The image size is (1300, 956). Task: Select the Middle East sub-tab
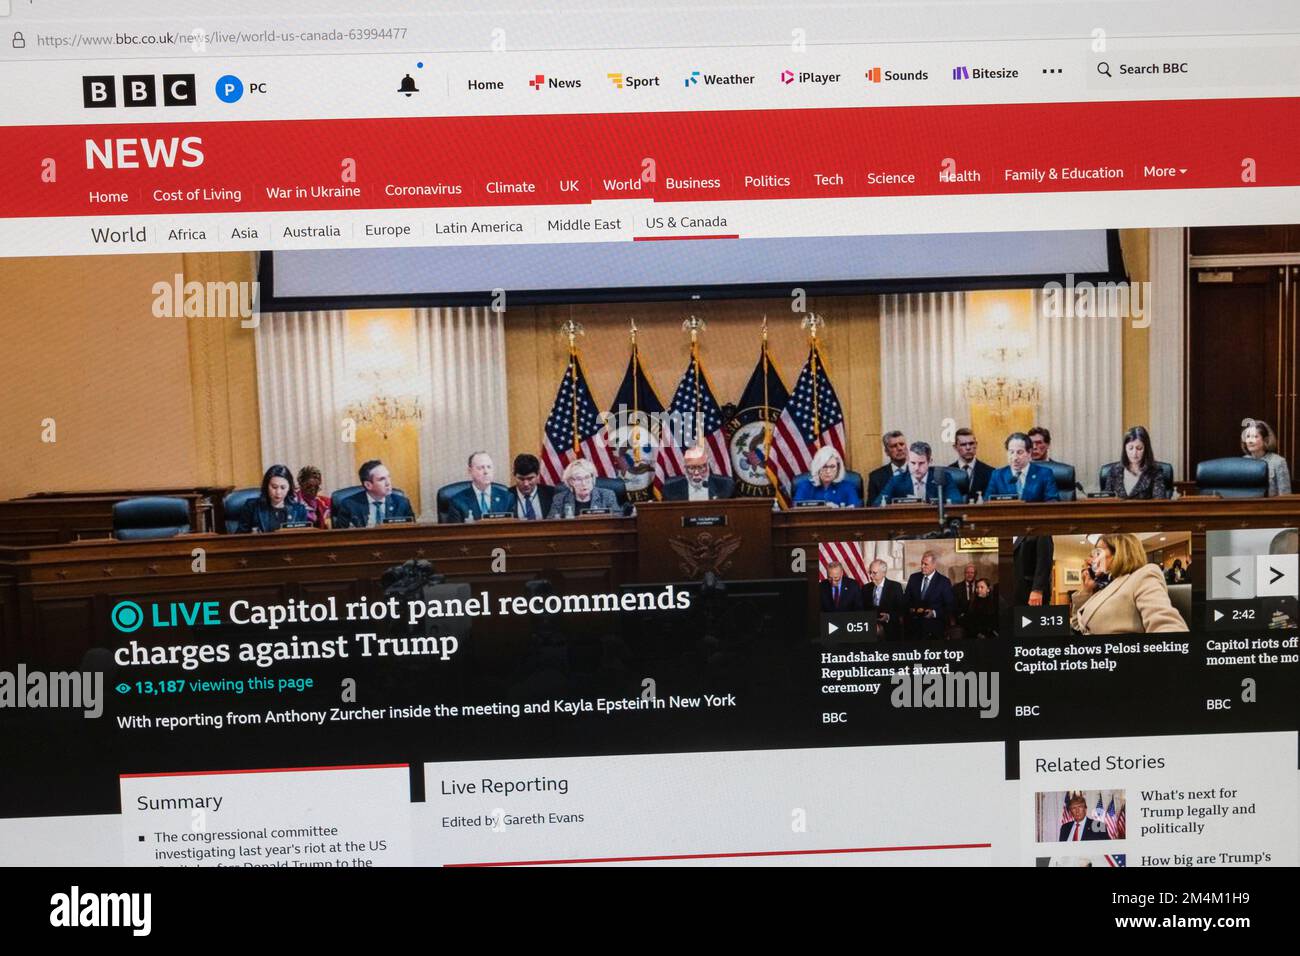584,225
